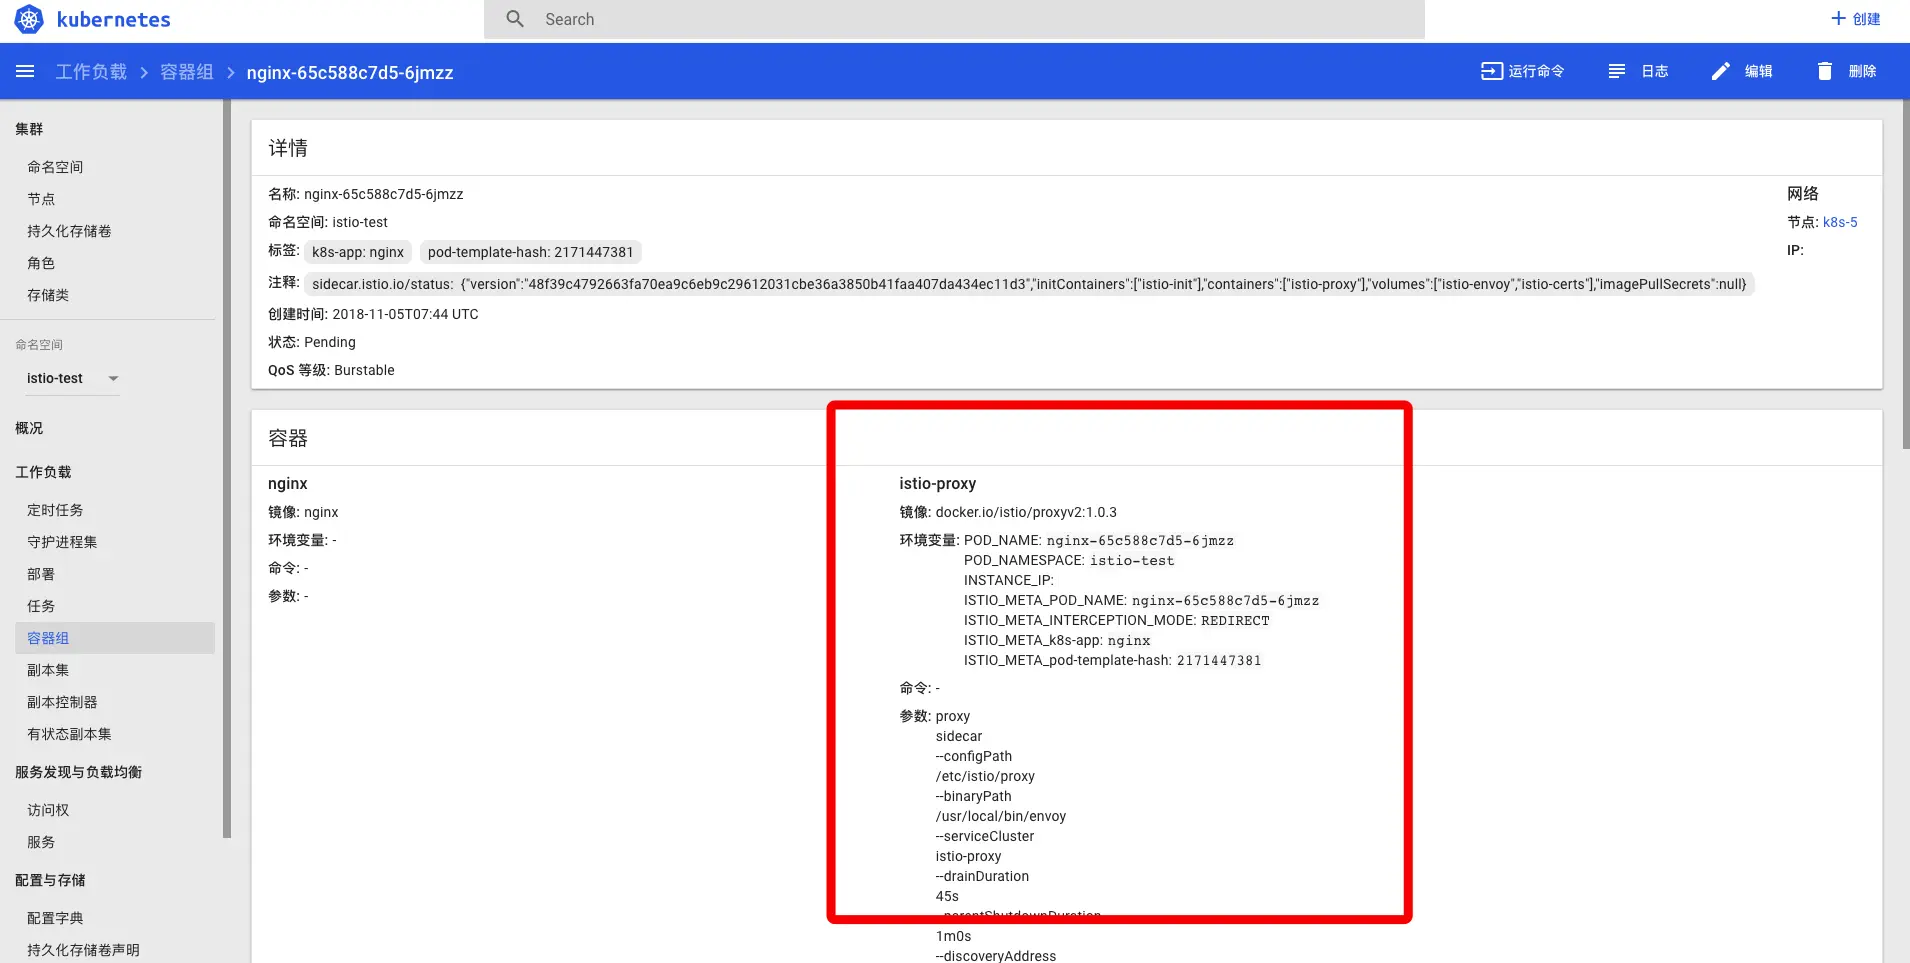The height and width of the screenshot is (963, 1910).
Task: Click the pod name nginx-65c588c7d5-6jmzz breadcrumb
Action: (x=350, y=72)
